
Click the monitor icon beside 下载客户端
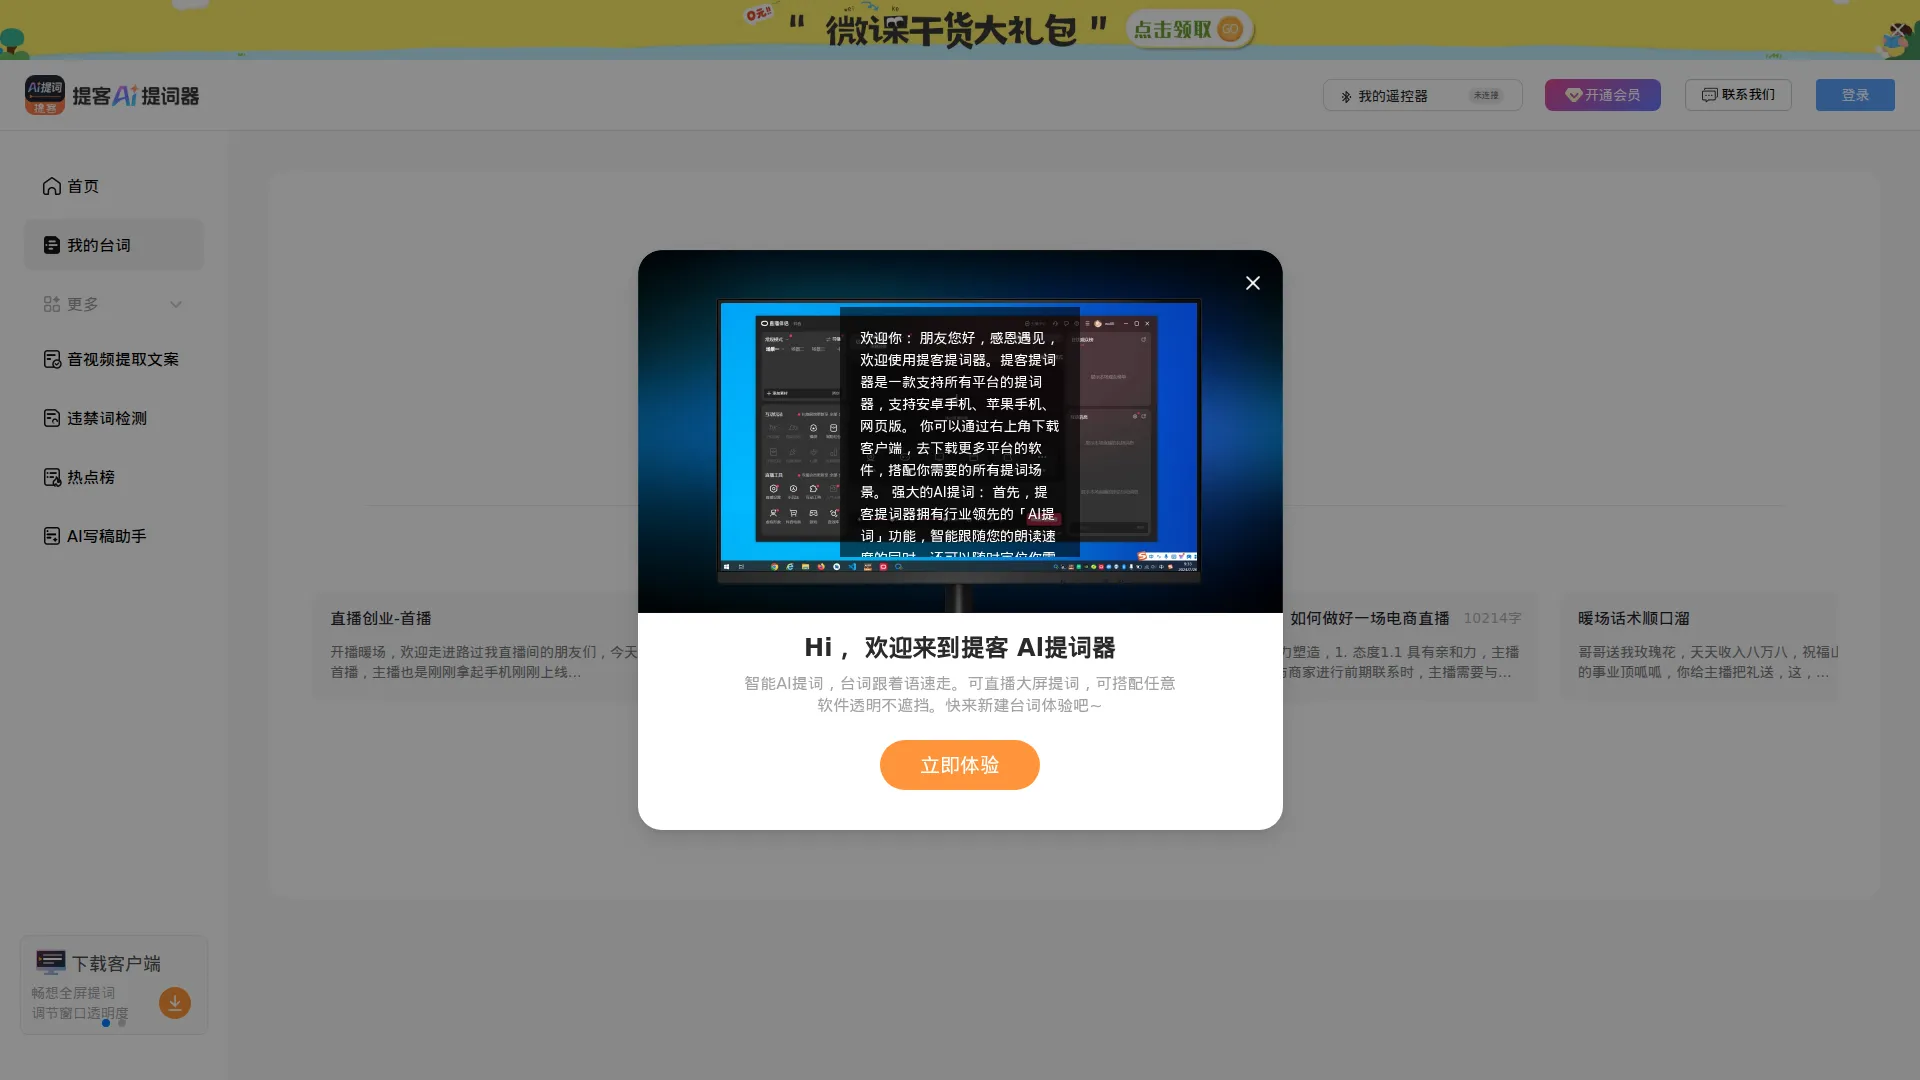point(50,962)
